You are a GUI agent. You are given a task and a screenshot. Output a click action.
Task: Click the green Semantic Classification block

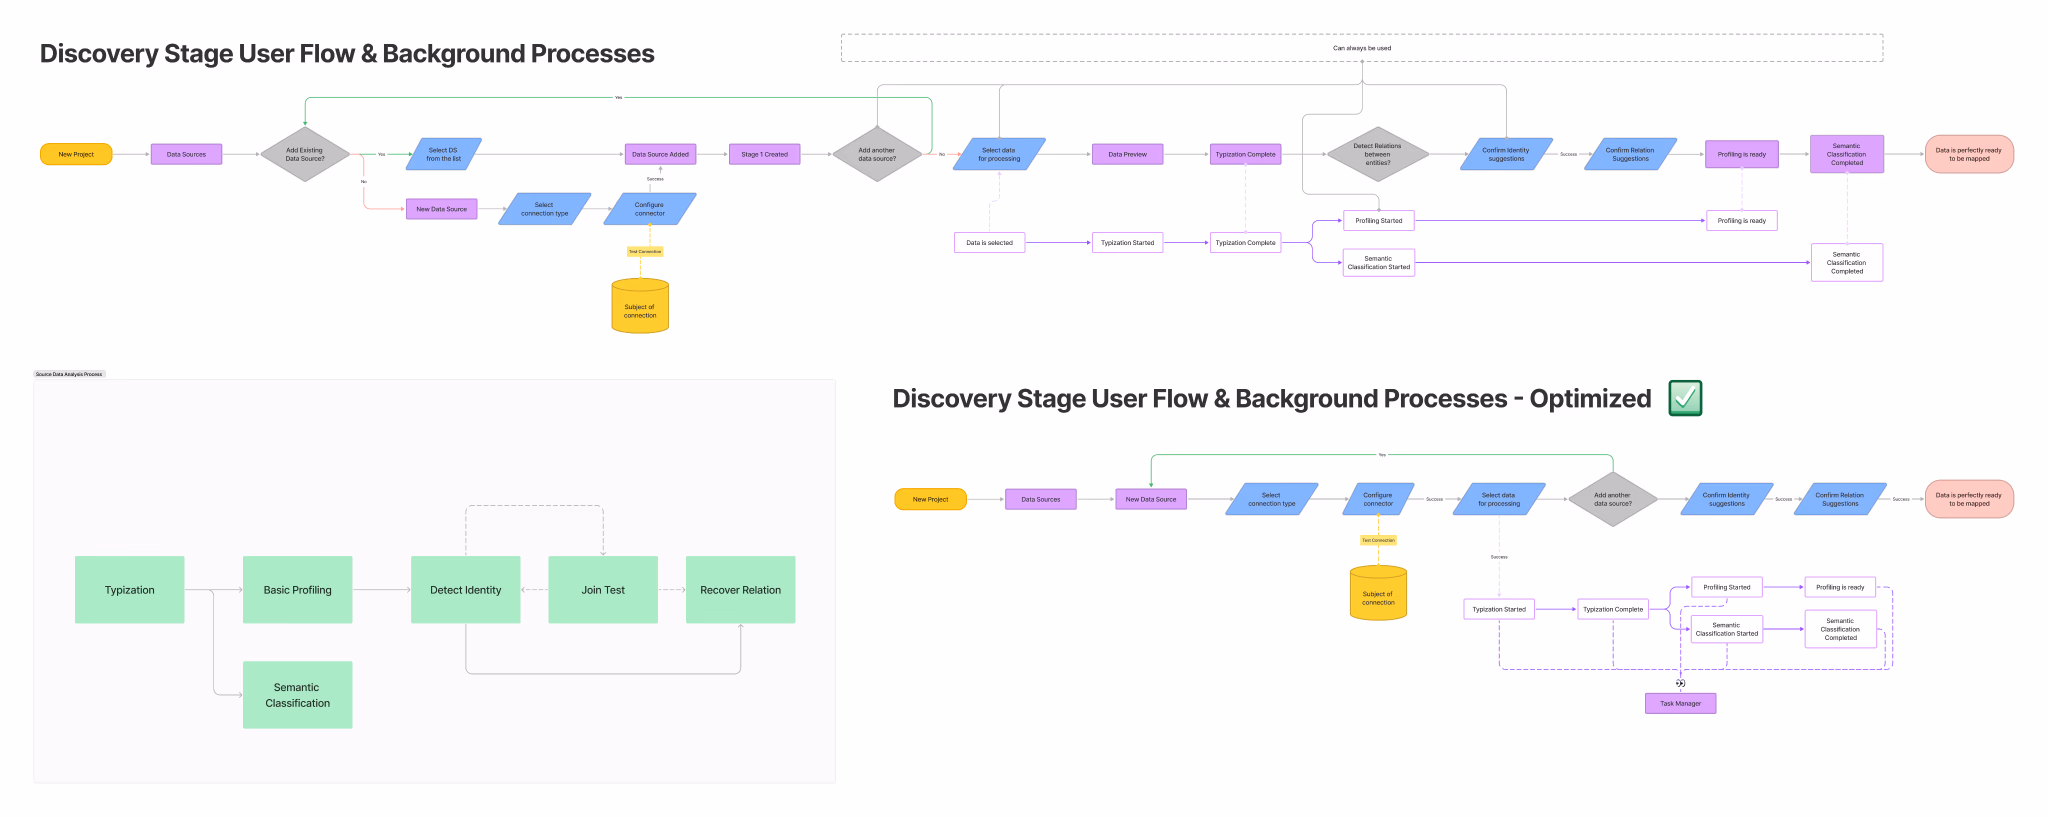pyautogui.click(x=297, y=695)
